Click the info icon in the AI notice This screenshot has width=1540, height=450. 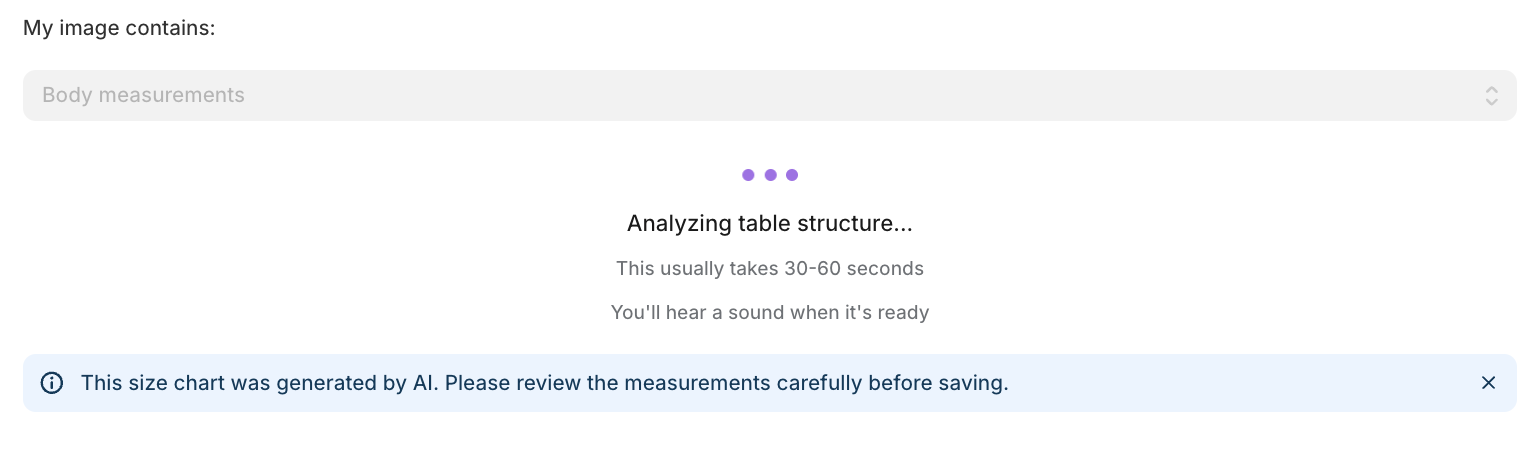click(51, 383)
